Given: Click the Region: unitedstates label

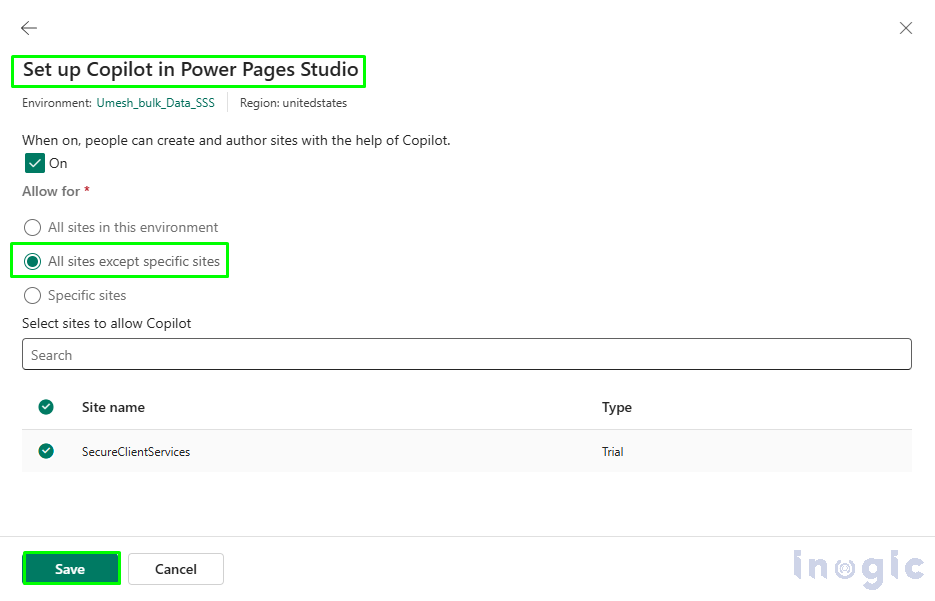Looking at the screenshot, I should (x=293, y=103).
